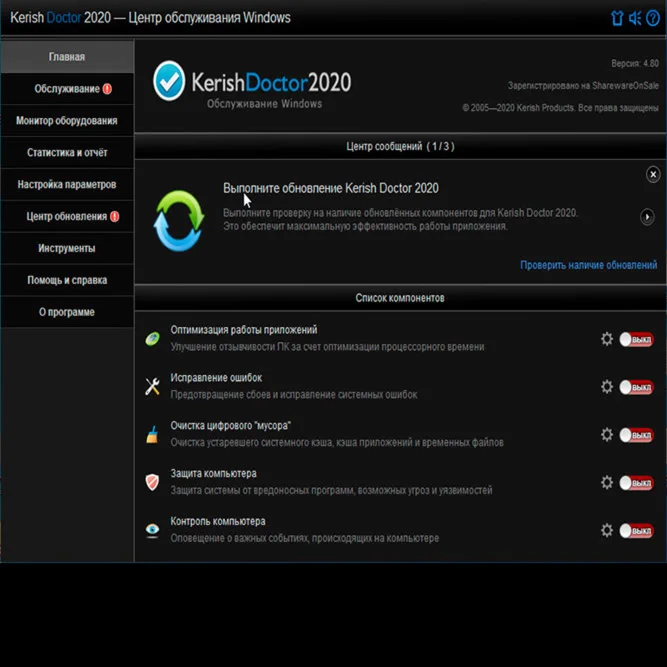Click the application optimization component icon

pyautogui.click(x=152, y=339)
